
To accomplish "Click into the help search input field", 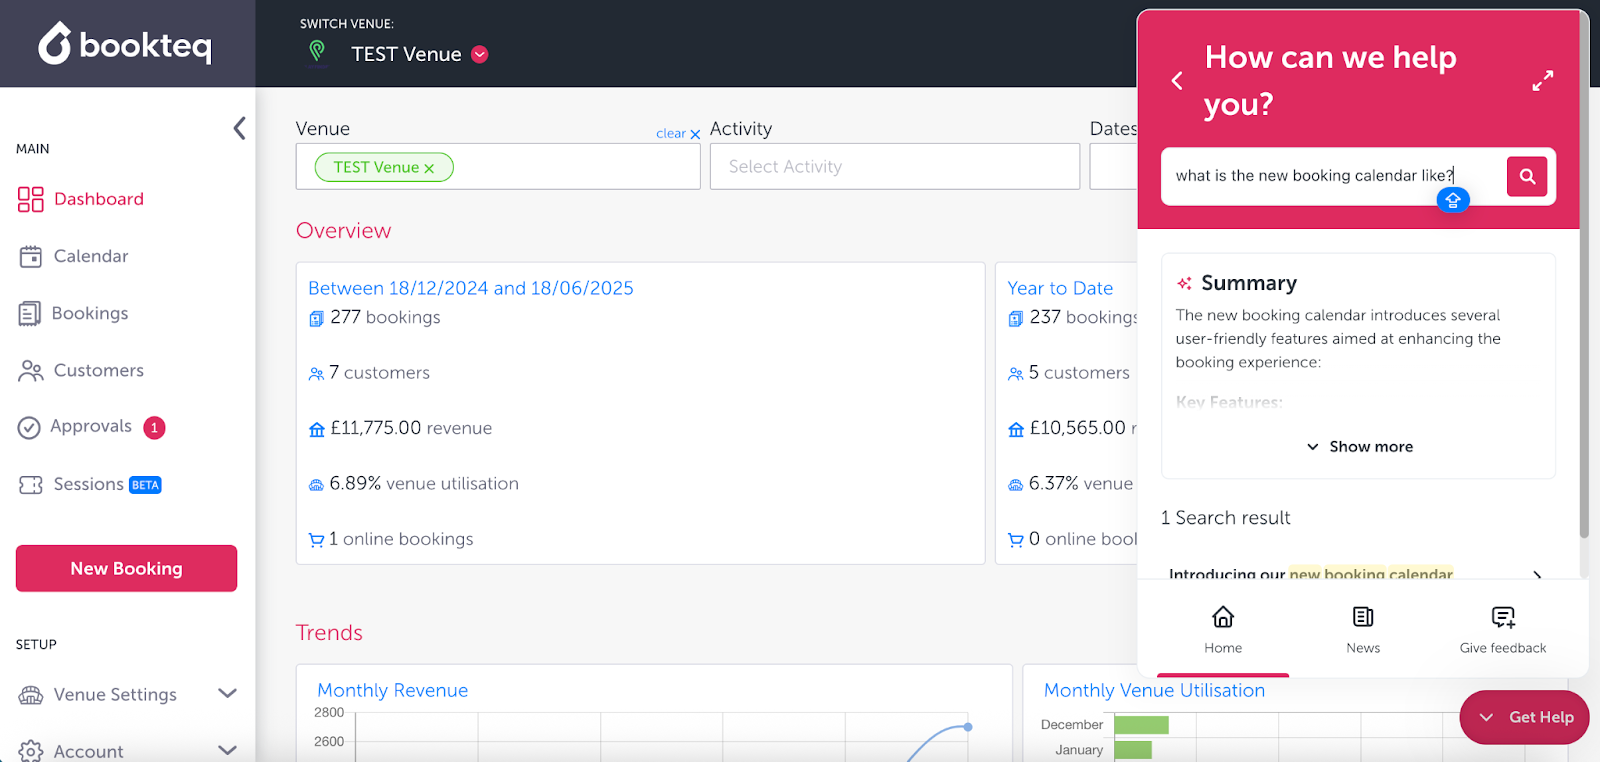I will click(x=1333, y=176).
